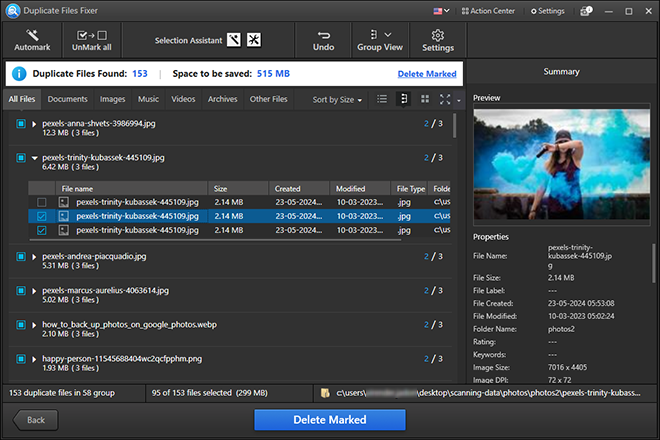Viewport: 660px width, 440px height.
Task: Switch to the Videos tab
Action: (183, 99)
